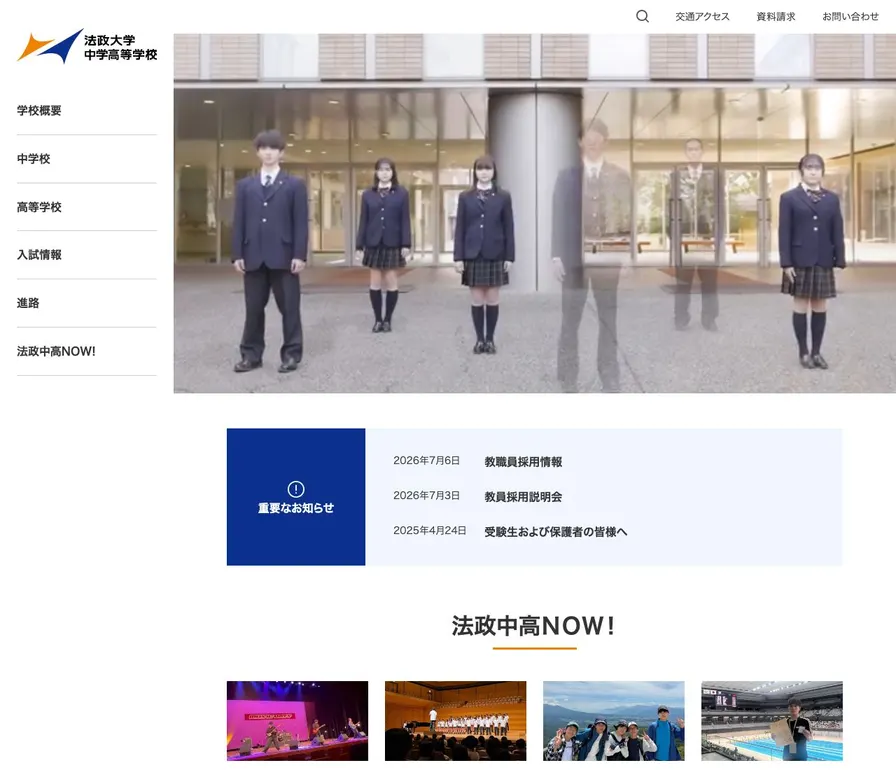Click the 2026年7月3日 date entry
The height and width of the screenshot is (770, 896).
426,495
